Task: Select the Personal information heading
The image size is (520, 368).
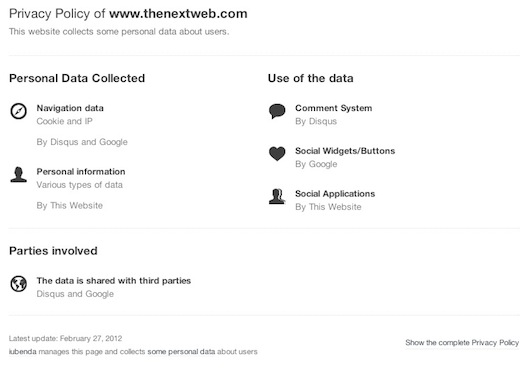Action: pos(81,172)
